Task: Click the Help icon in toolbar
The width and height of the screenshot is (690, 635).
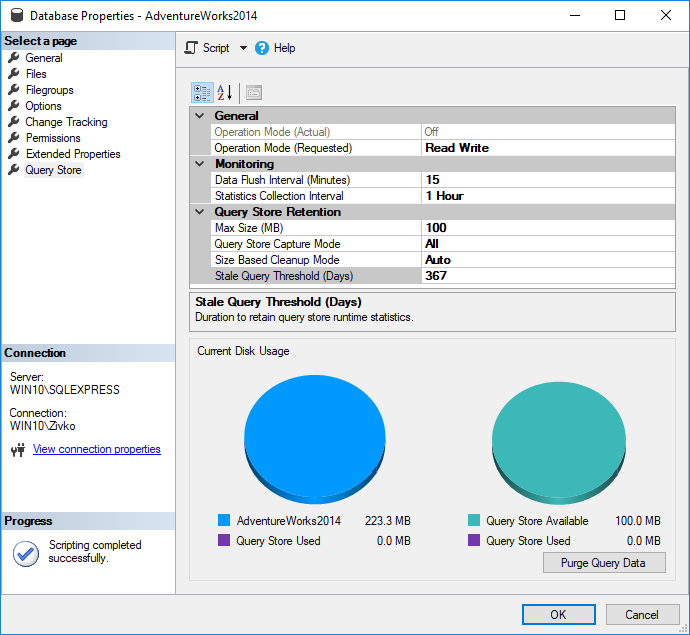Action: (x=262, y=48)
